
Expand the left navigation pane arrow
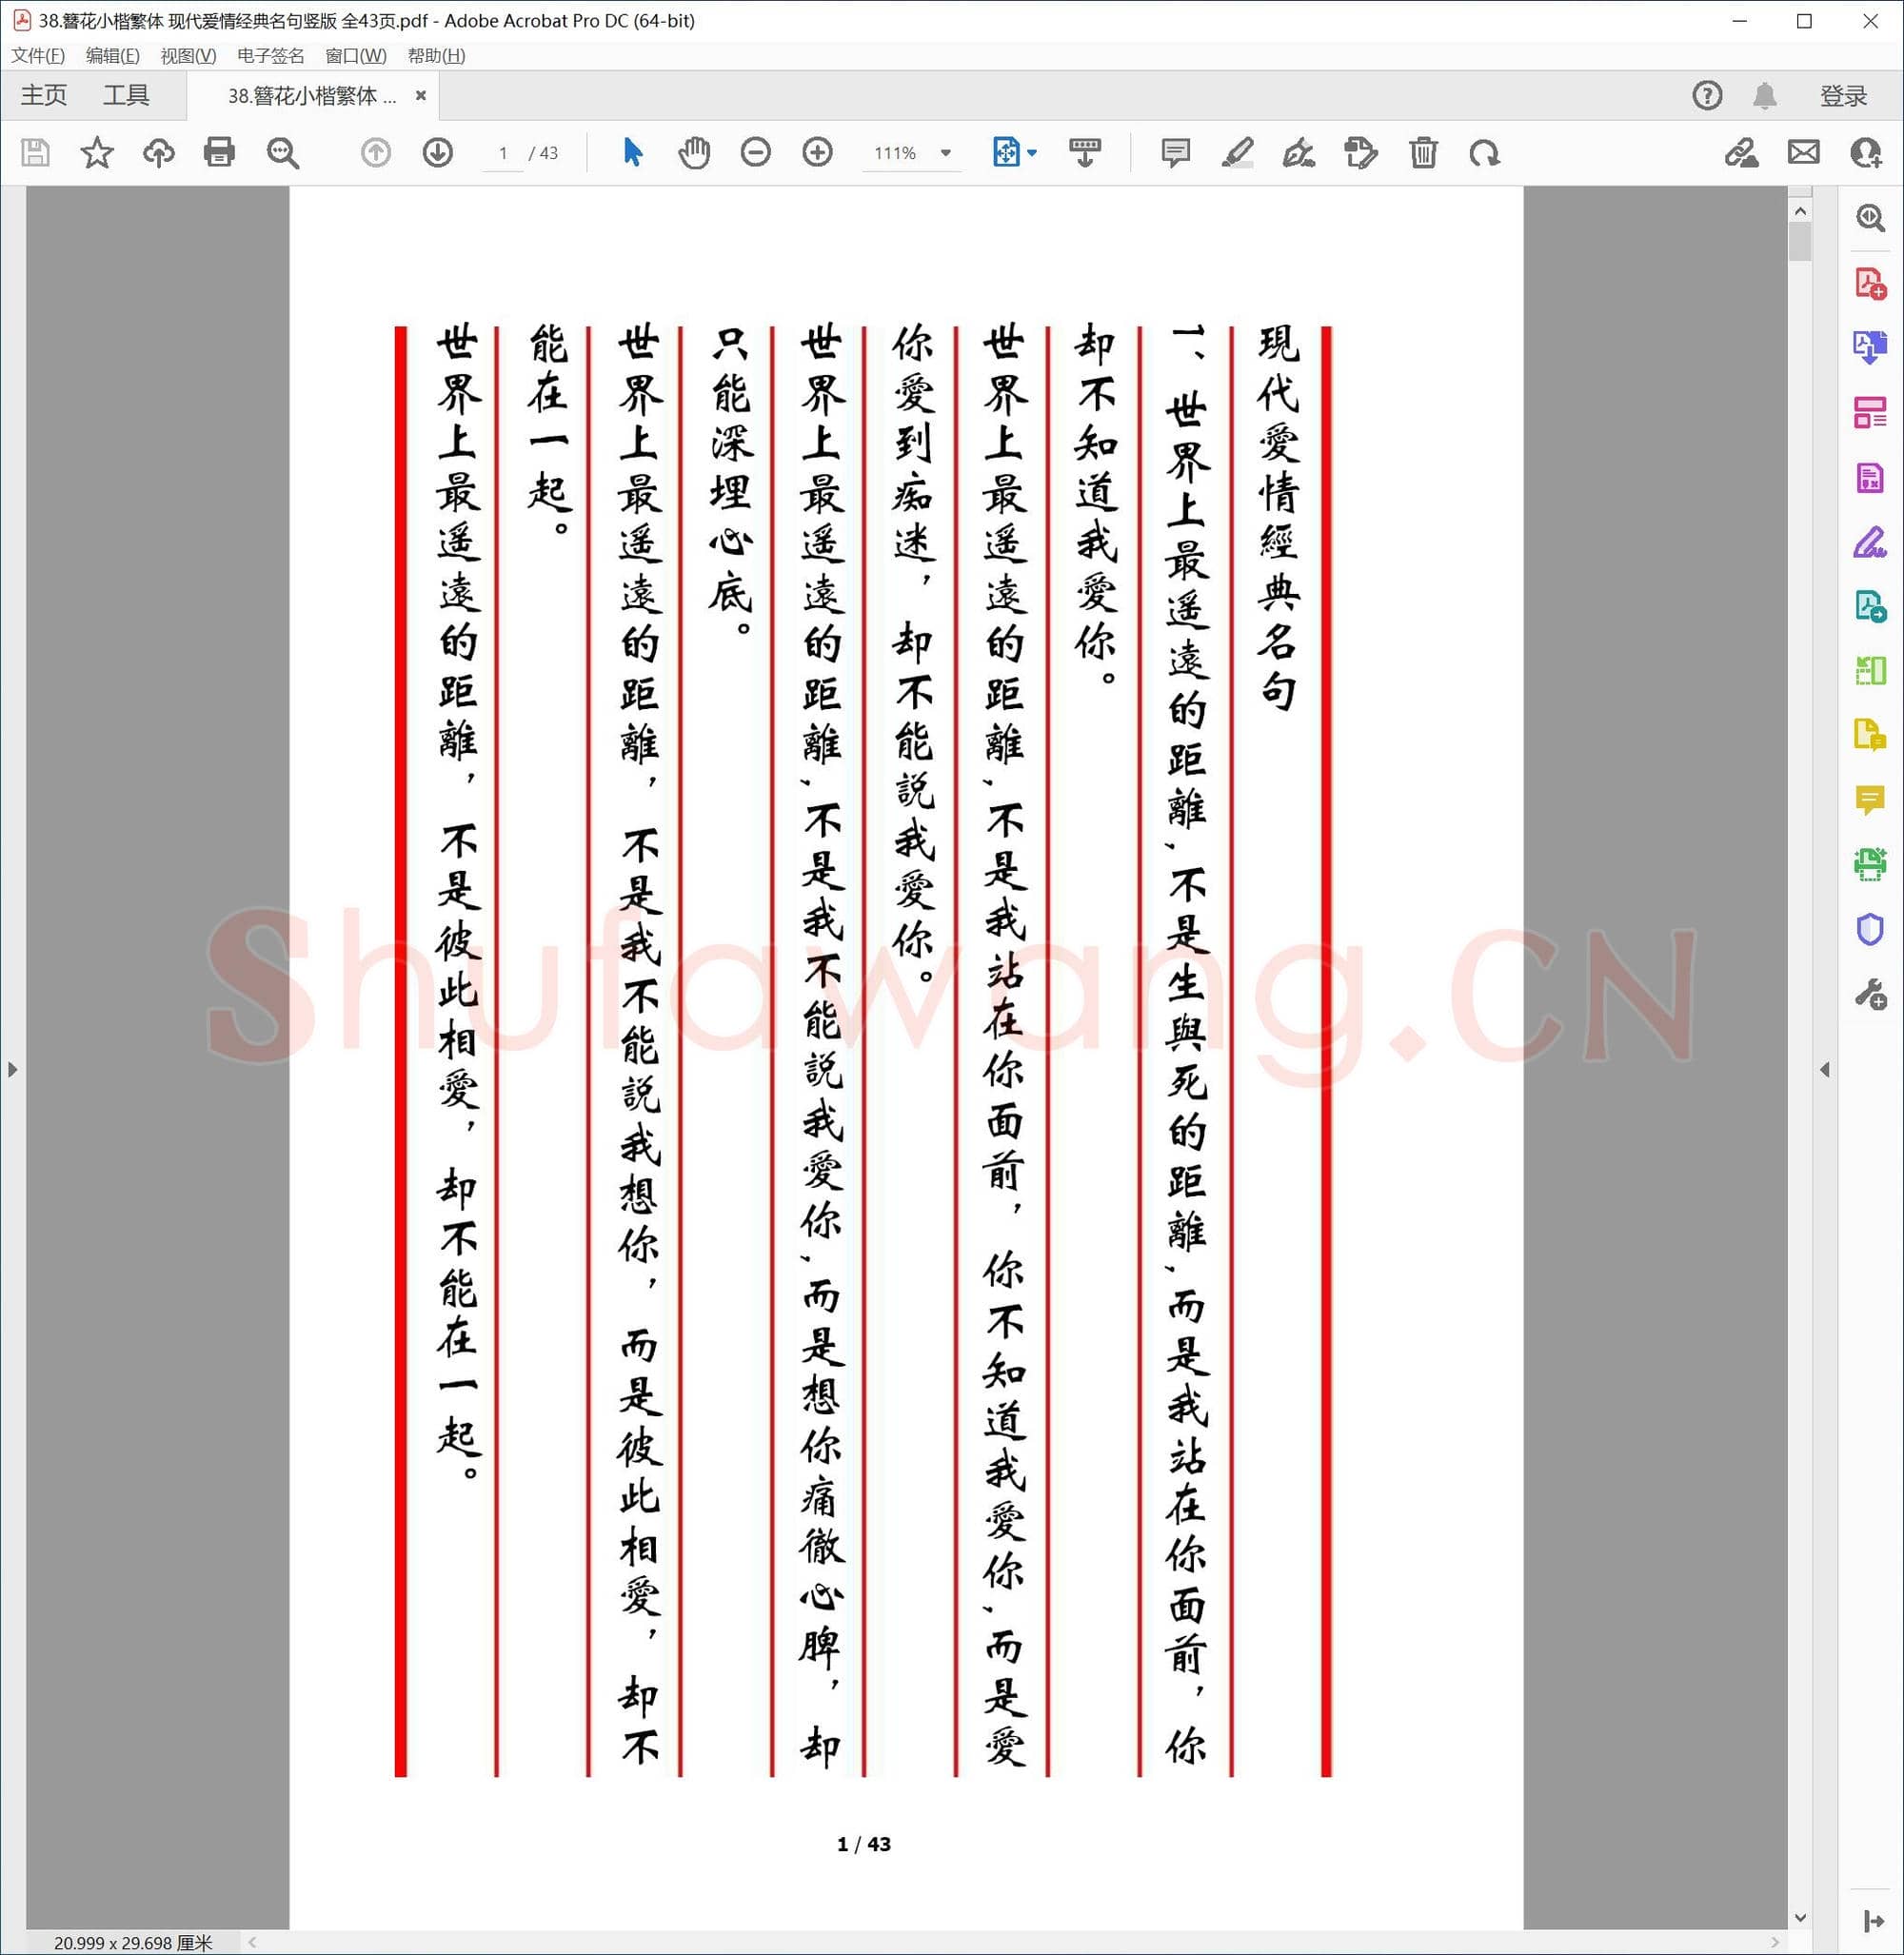13,1069
